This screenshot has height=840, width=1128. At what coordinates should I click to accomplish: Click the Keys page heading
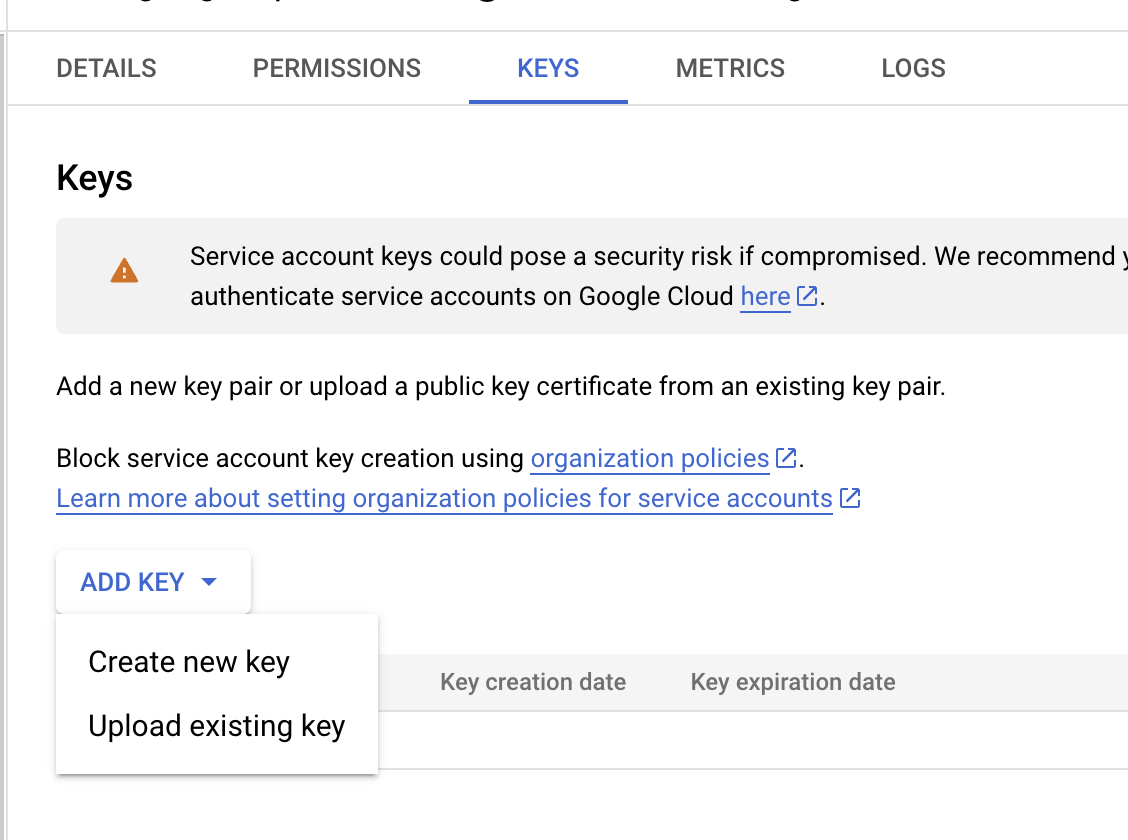(94, 177)
